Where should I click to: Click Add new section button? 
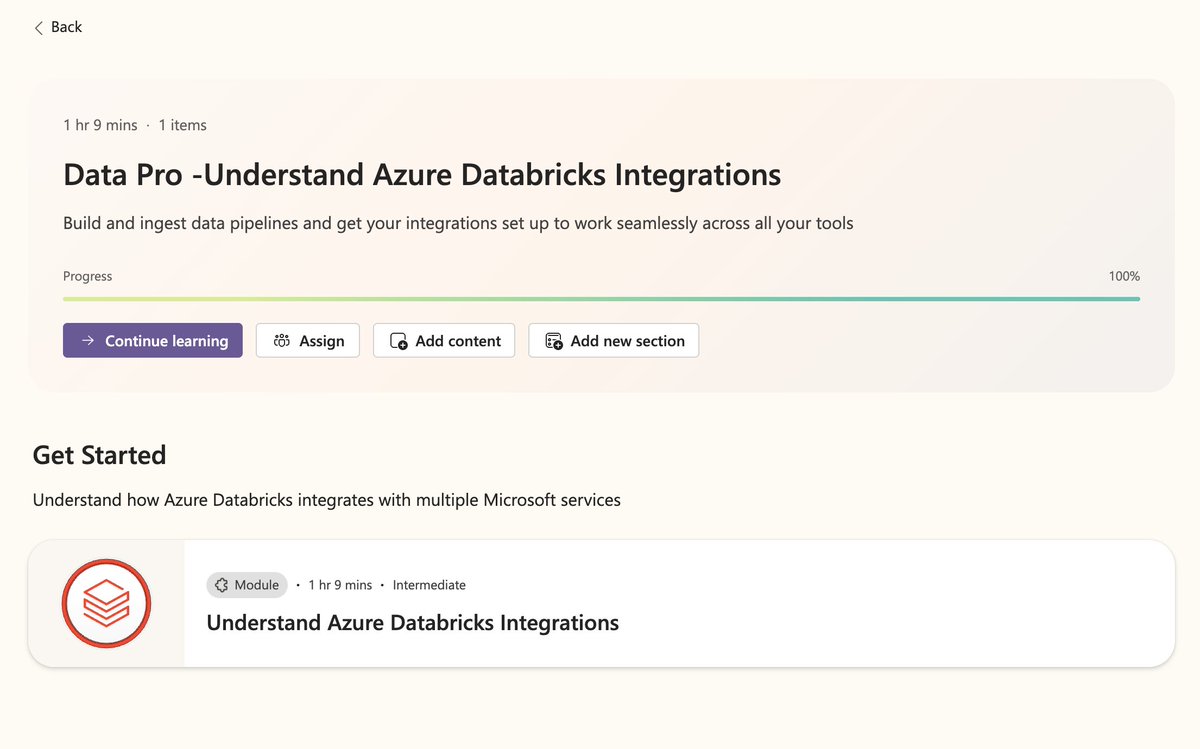614,340
